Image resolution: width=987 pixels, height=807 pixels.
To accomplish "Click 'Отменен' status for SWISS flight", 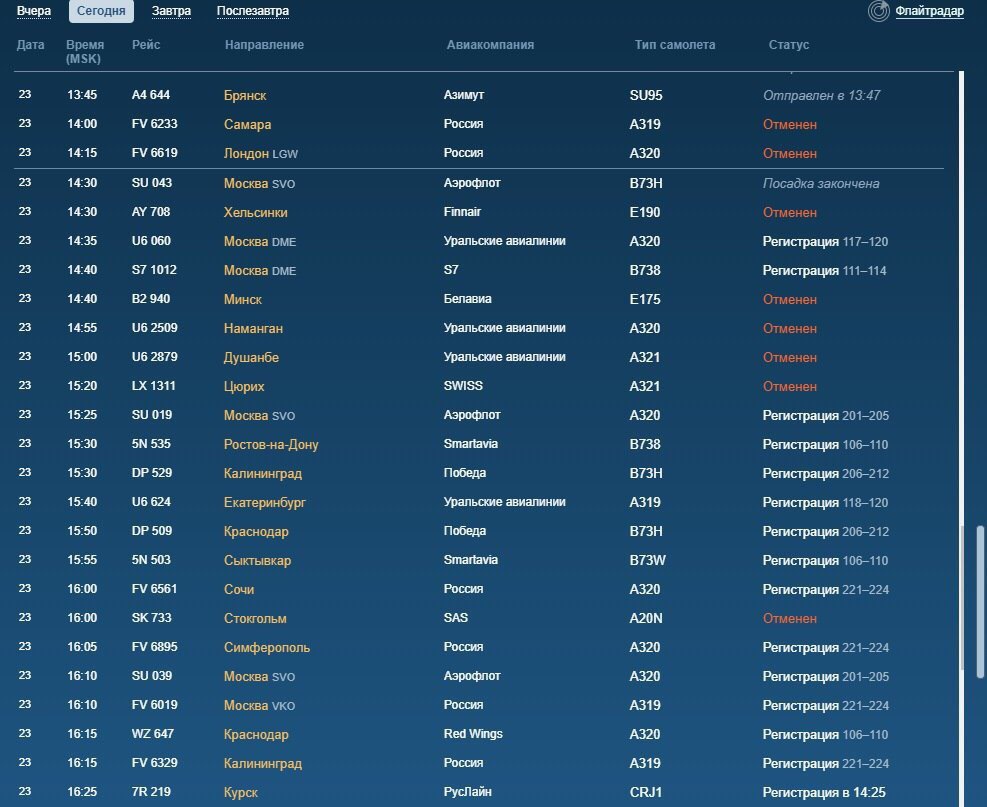I will pyautogui.click(x=790, y=386).
